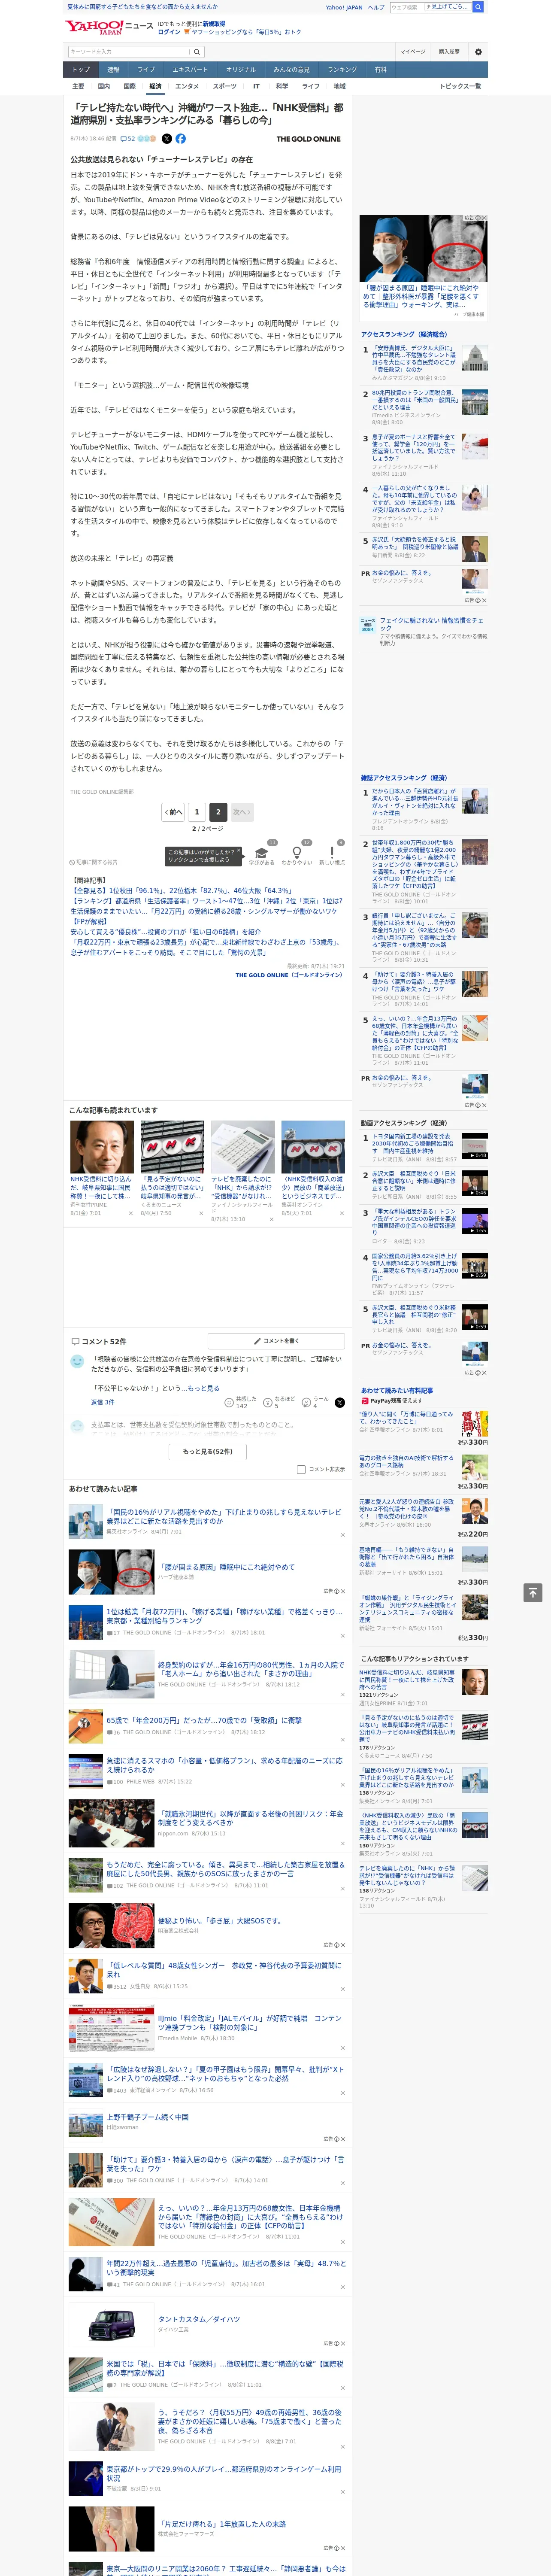Click 新規取得 ID registration link
551x2576 pixels.
click(214, 23)
